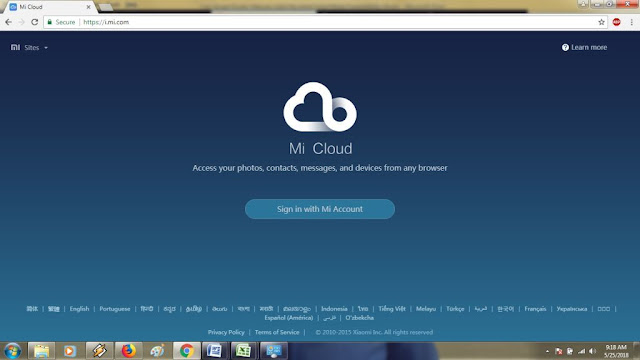Show hidden system tray icons
The width and height of the screenshot is (640, 360).
click(x=547, y=351)
